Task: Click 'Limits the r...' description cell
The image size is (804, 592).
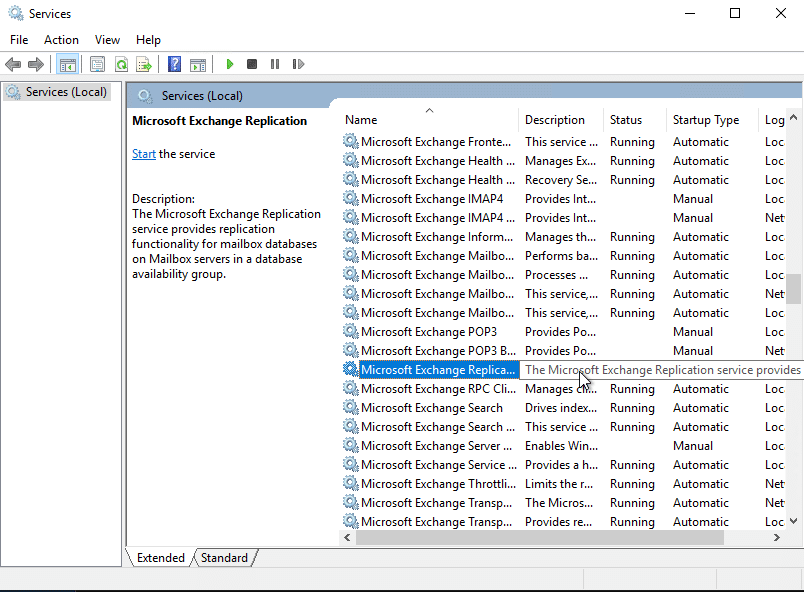Action: point(559,483)
